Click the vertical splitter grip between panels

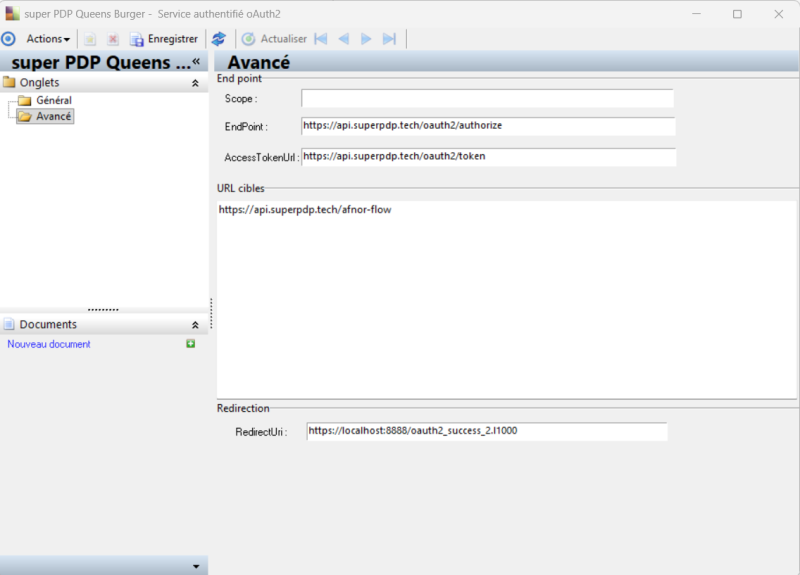[x=211, y=313]
